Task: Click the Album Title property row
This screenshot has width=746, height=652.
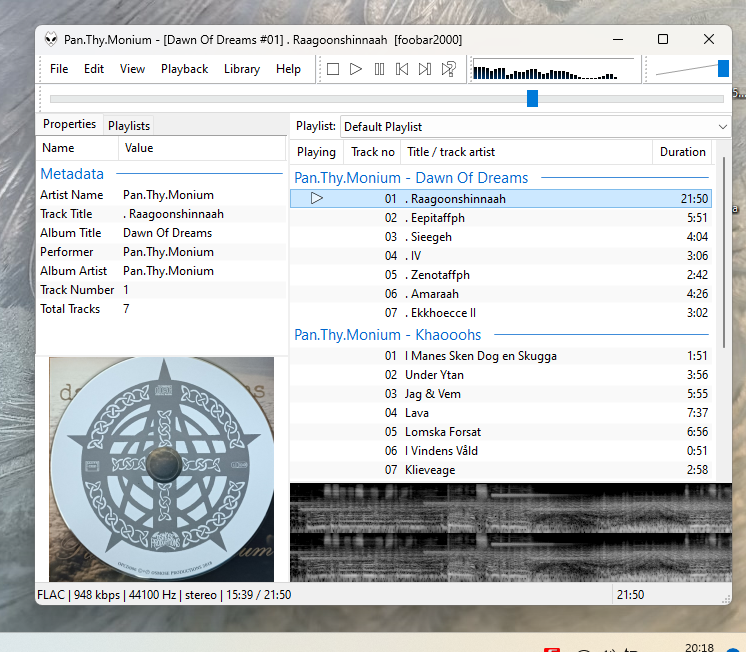Action: point(162,233)
